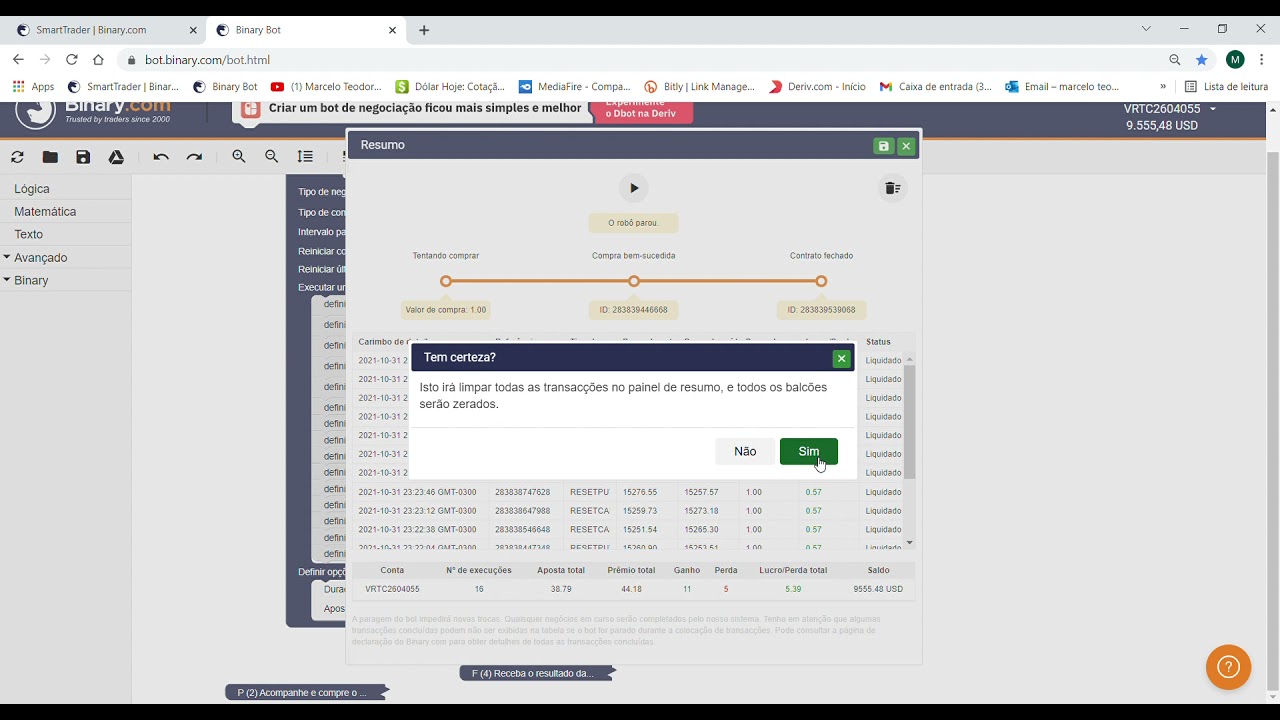Image resolution: width=1280 pixels, height=720 pixels.
Task: Reload the current page
Action: click(72, 60)
